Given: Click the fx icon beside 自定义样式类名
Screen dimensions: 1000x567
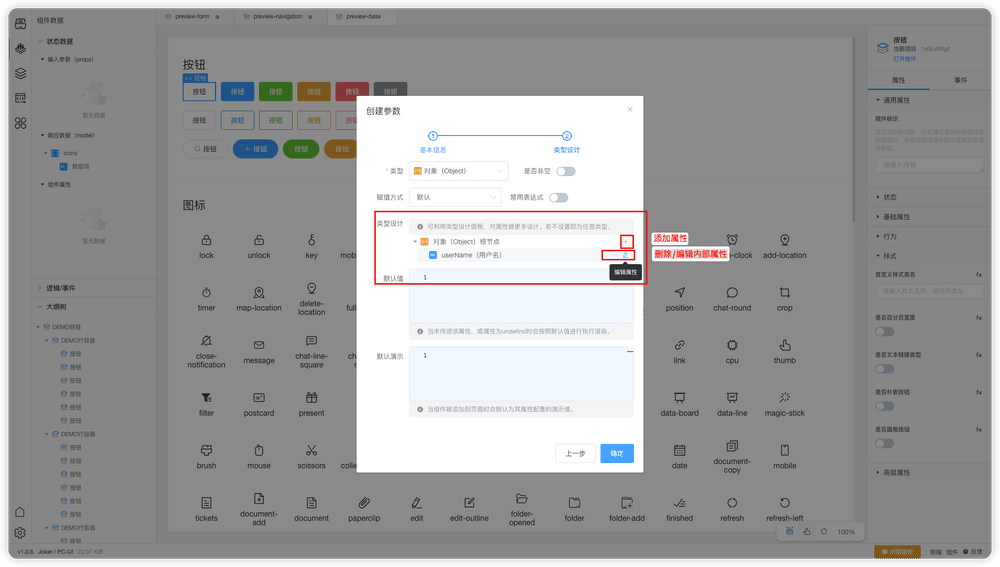Looking at the screenshot, I should [x=979, y=274].
